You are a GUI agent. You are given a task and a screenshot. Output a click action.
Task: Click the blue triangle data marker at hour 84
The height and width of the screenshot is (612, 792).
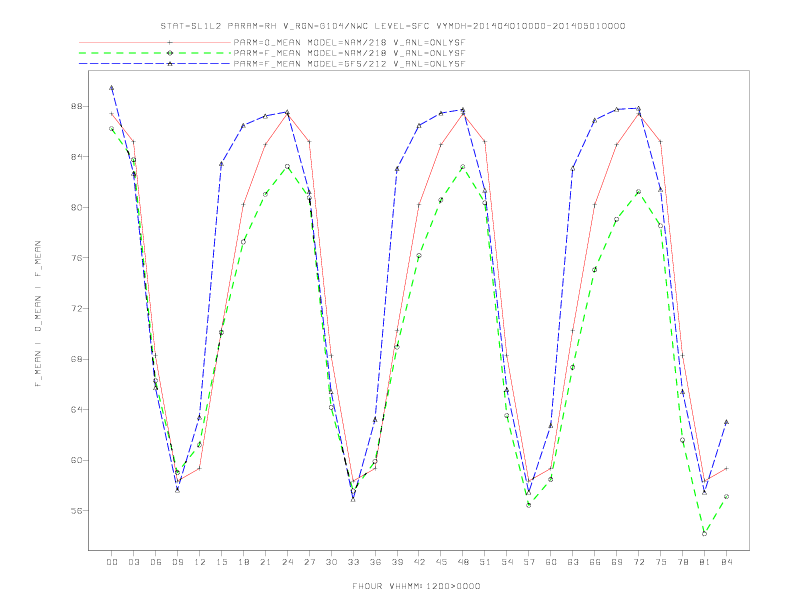coord(726,422)
